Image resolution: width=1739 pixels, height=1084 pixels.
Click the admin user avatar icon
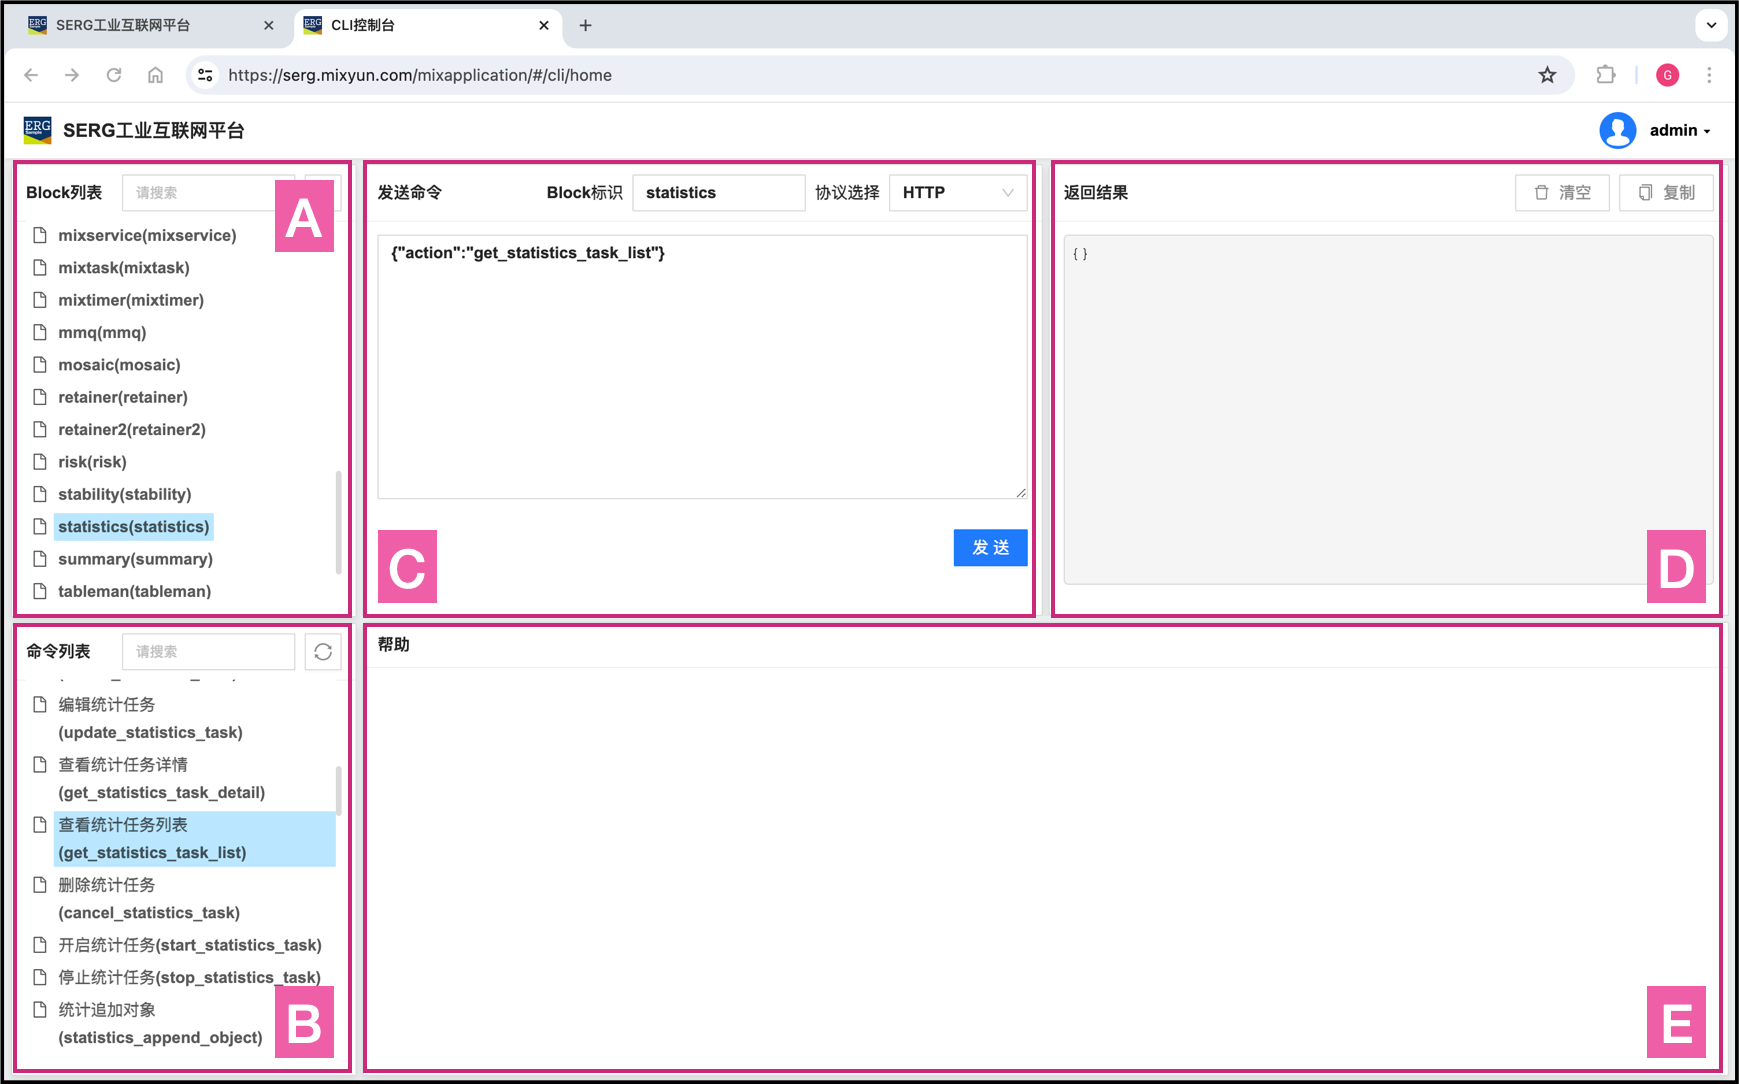click(1617, 130)
